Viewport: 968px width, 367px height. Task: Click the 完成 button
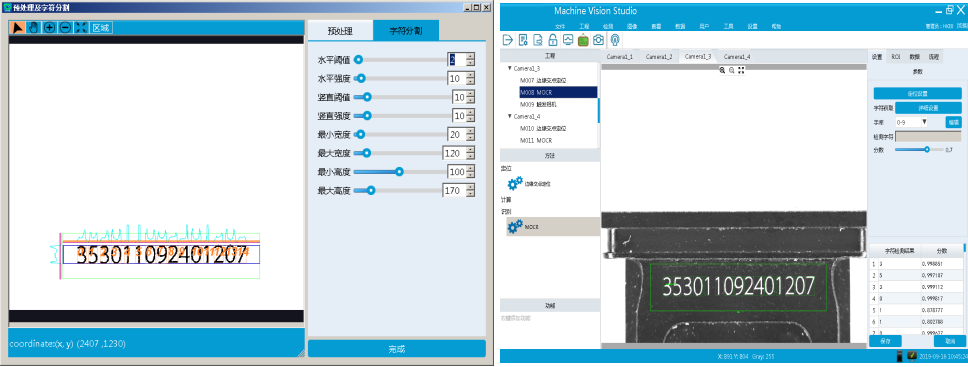click(396, 348)
